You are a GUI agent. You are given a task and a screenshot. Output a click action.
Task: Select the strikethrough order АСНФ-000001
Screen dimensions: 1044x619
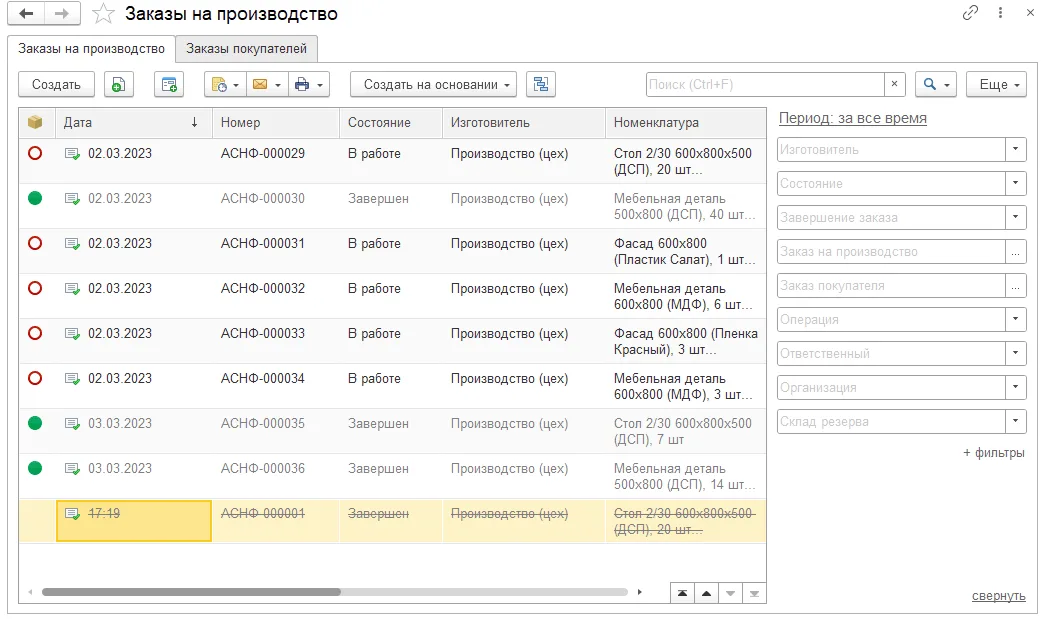tap(392, 521)
